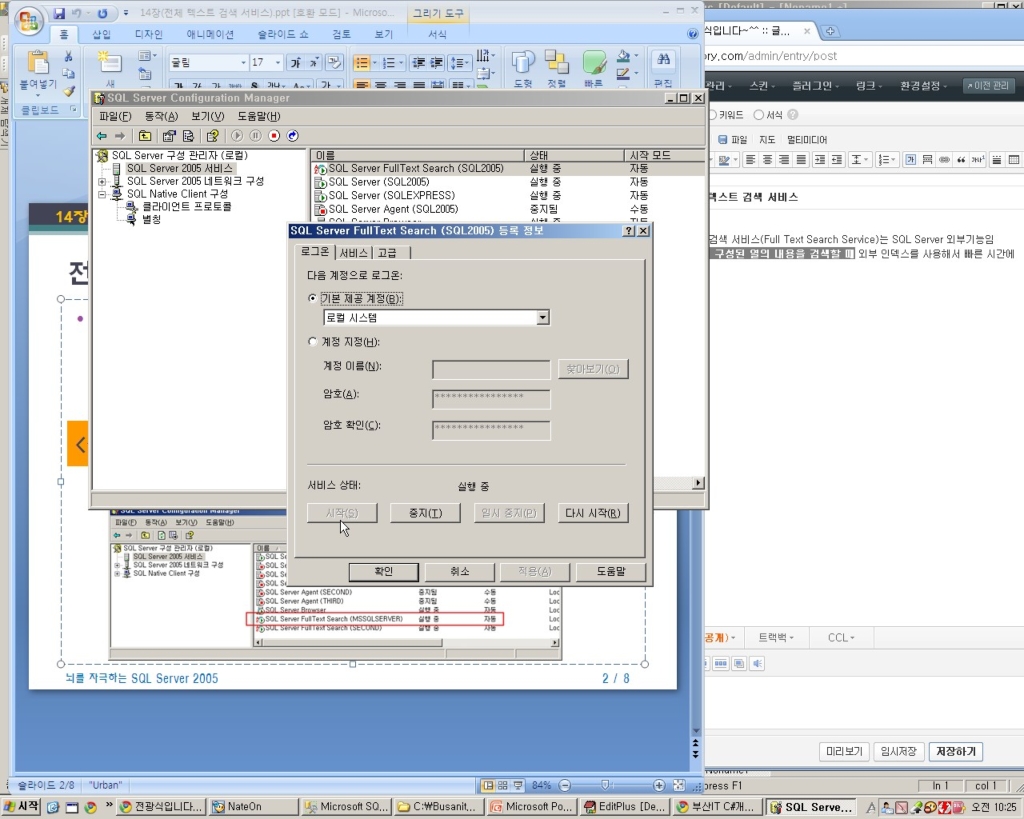Click the 이름 column header in service list

pos(418,155)
